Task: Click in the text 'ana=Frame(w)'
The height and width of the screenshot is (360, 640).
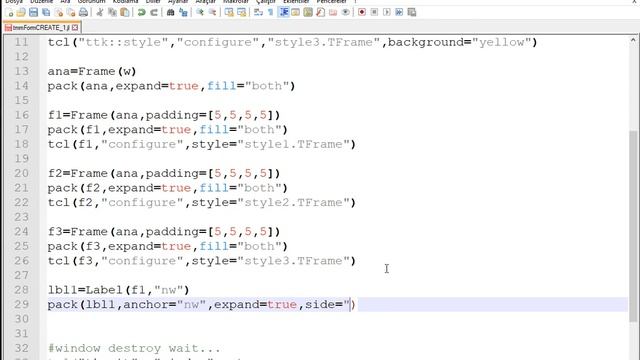Action: click(92, 71)
